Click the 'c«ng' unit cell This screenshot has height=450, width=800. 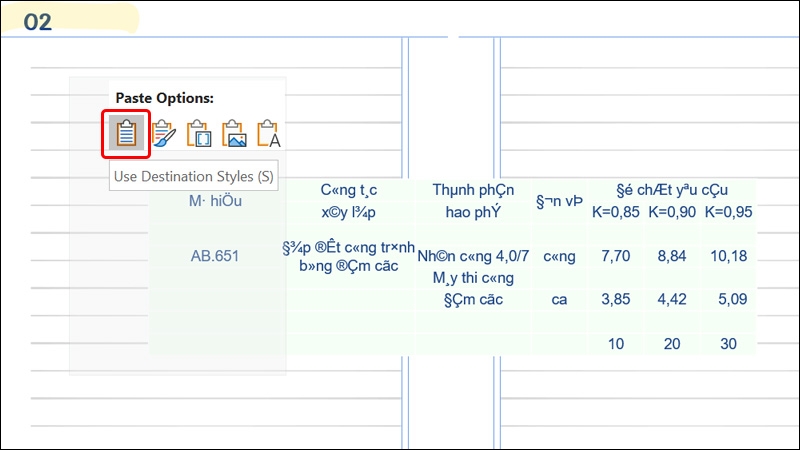point(559,256)
